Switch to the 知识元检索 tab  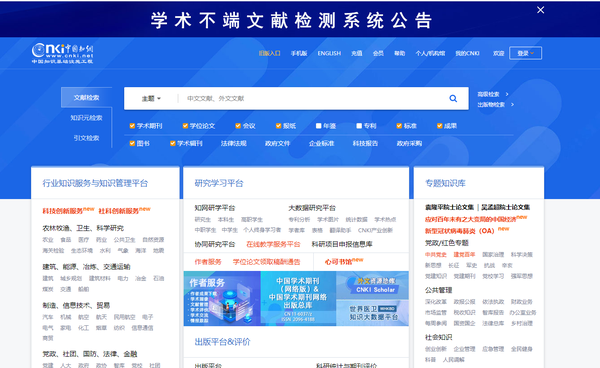[x=86, y=118]
